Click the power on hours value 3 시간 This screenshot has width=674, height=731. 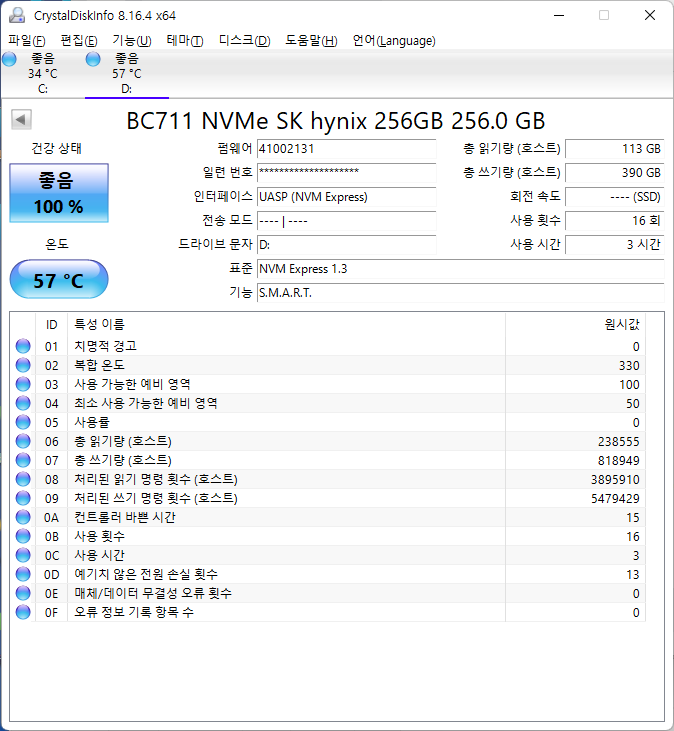tap(615, 244)
